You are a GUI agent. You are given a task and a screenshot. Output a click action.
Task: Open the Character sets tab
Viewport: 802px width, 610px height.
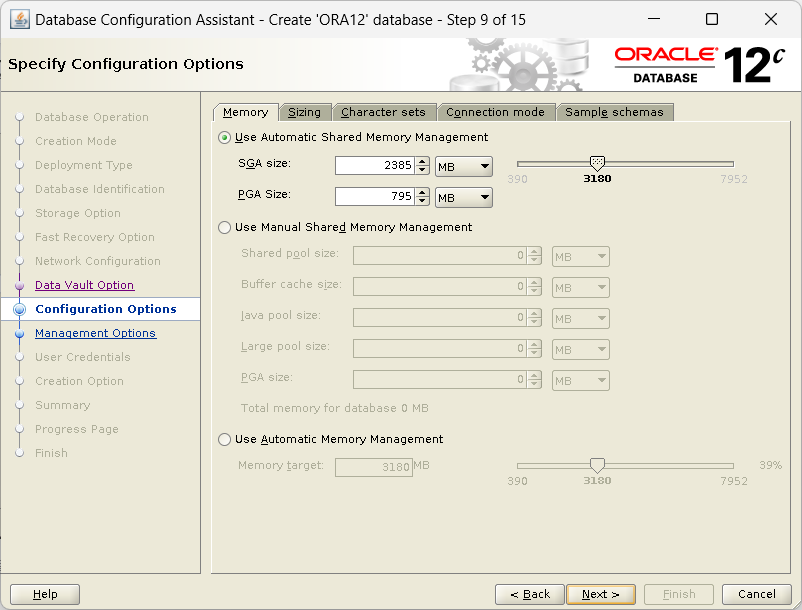click(383, 112)
